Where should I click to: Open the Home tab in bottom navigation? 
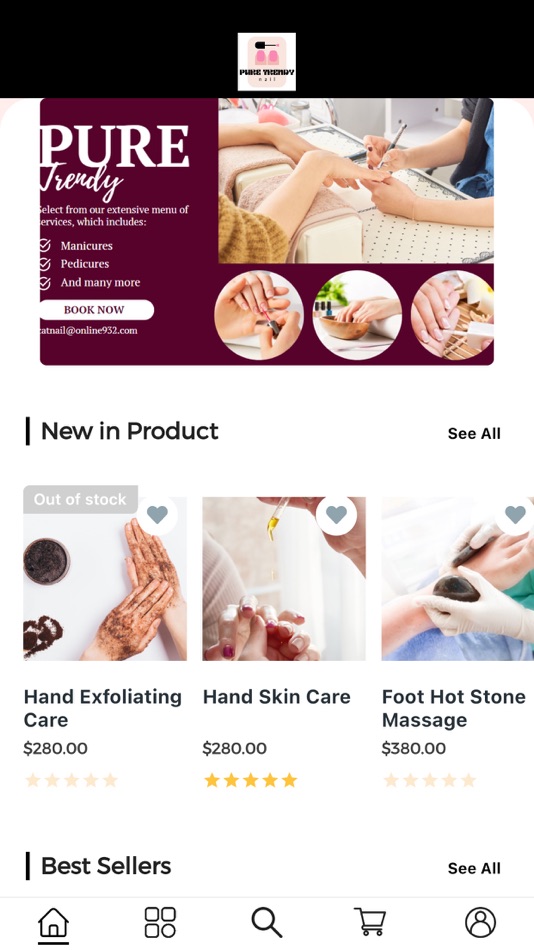[53, 922]
